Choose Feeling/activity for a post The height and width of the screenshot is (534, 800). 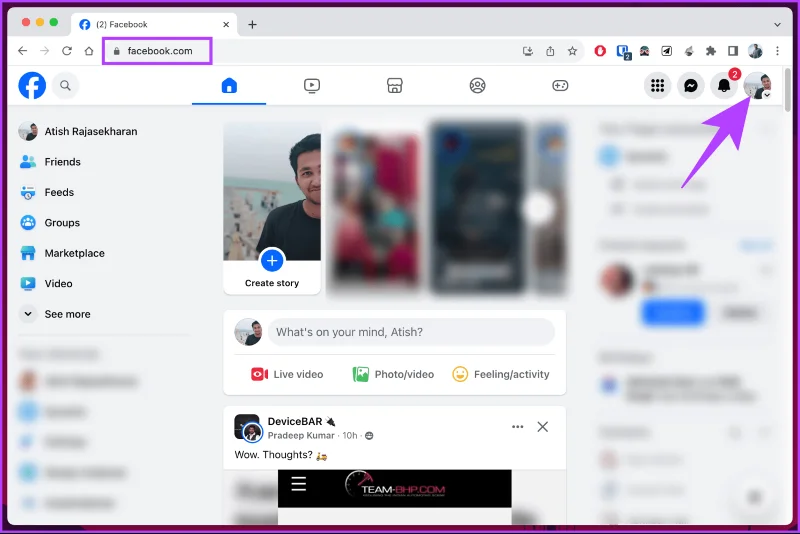(501, 374)
